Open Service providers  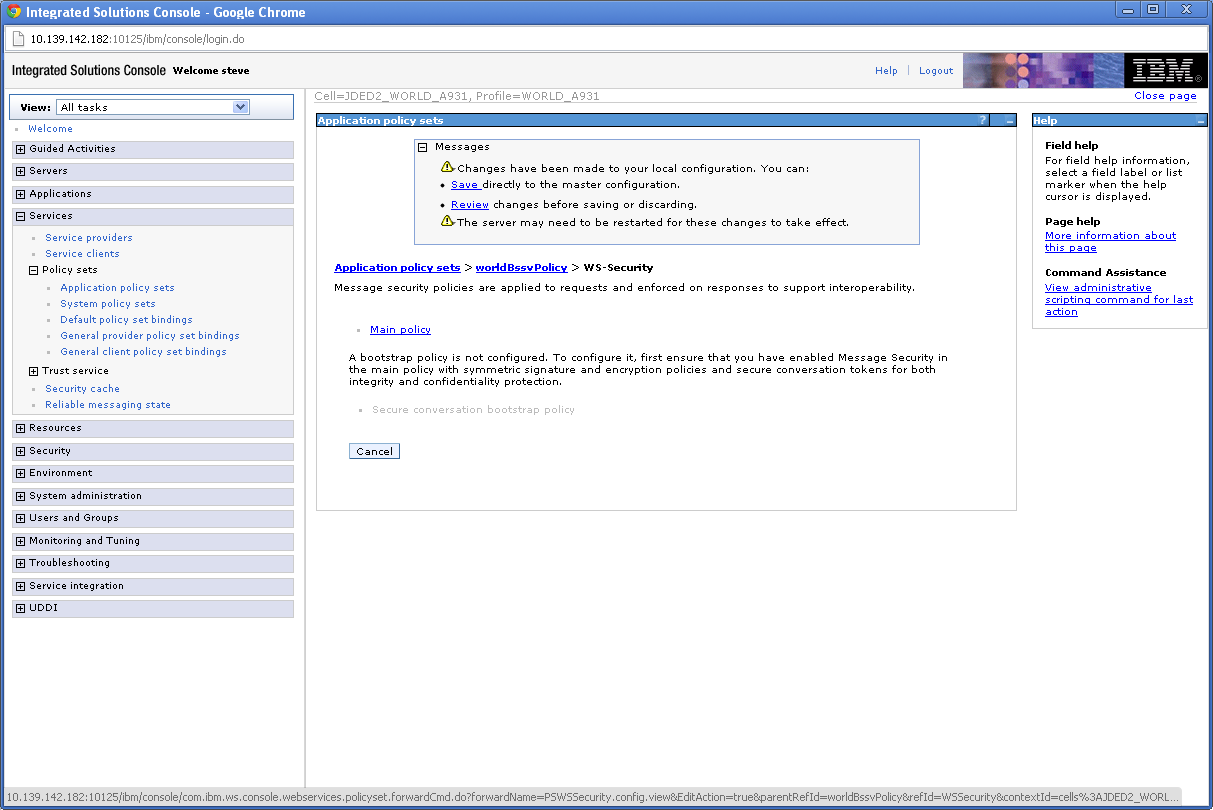tap(89, 238)
